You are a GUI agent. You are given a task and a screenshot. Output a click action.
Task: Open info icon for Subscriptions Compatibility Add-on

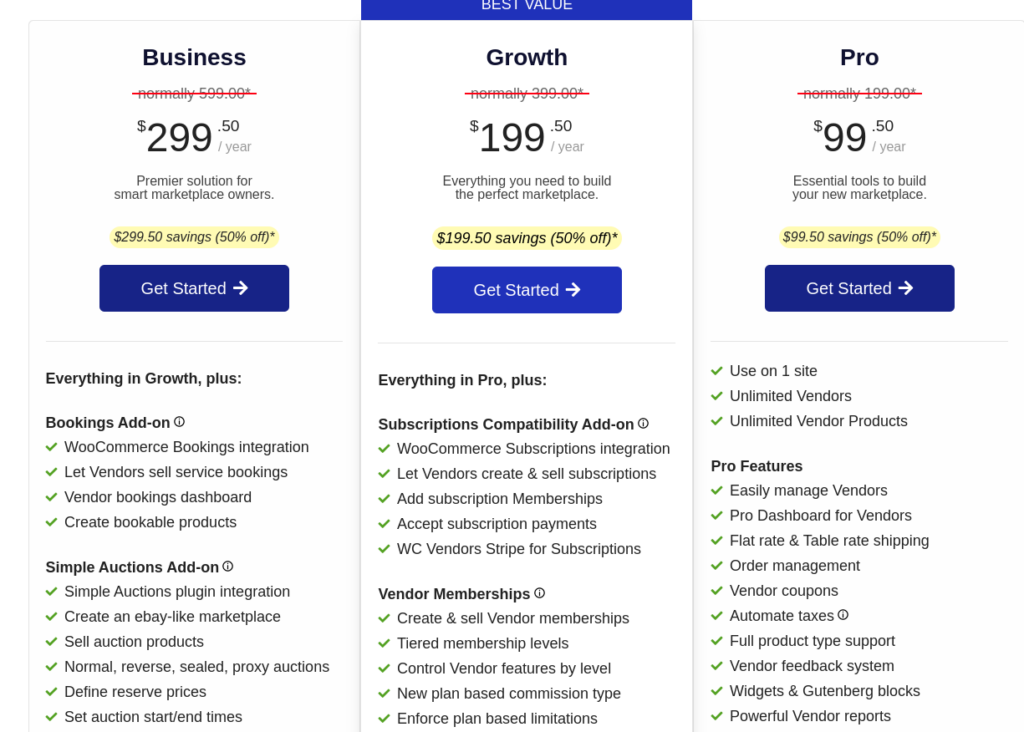643,424
